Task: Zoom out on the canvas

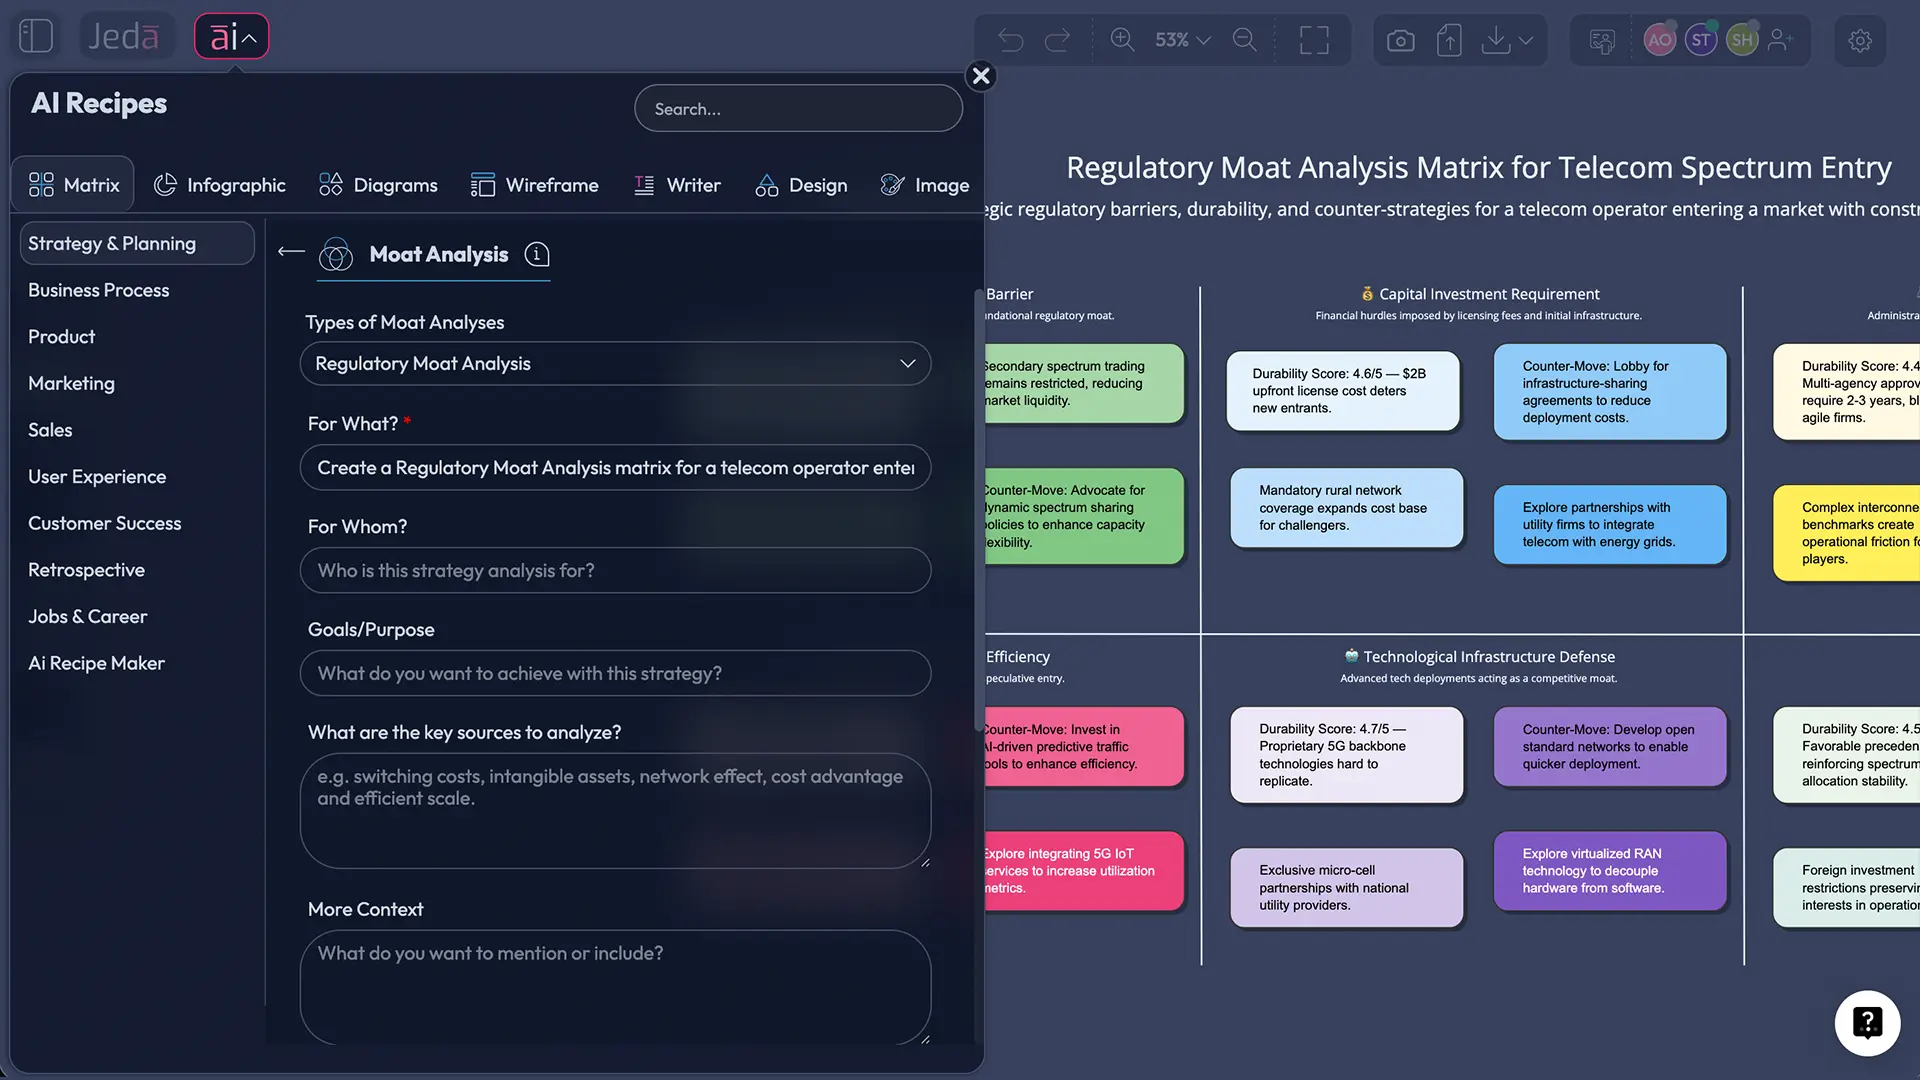Action: 1244,40
